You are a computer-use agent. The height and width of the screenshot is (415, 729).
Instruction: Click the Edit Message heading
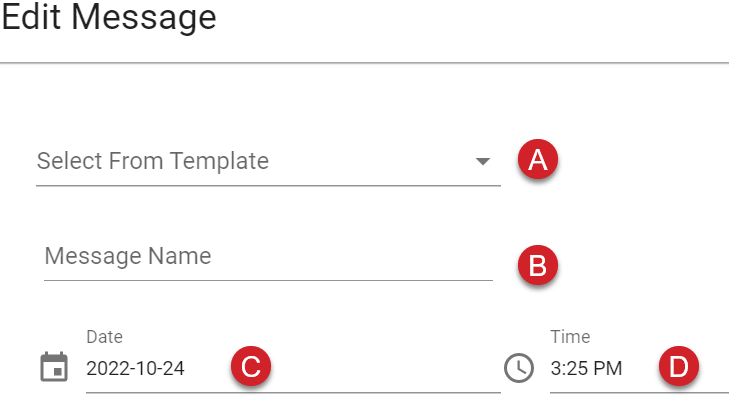[109, 18]
